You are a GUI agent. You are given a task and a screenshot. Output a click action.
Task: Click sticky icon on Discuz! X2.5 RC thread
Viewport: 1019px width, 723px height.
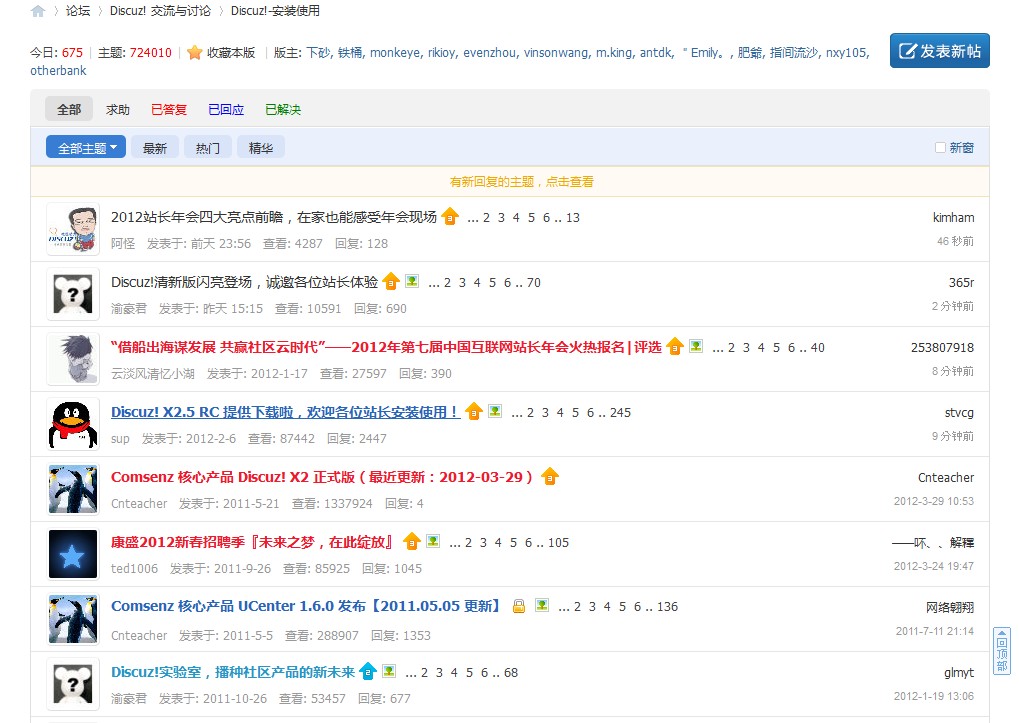(474, 411)
